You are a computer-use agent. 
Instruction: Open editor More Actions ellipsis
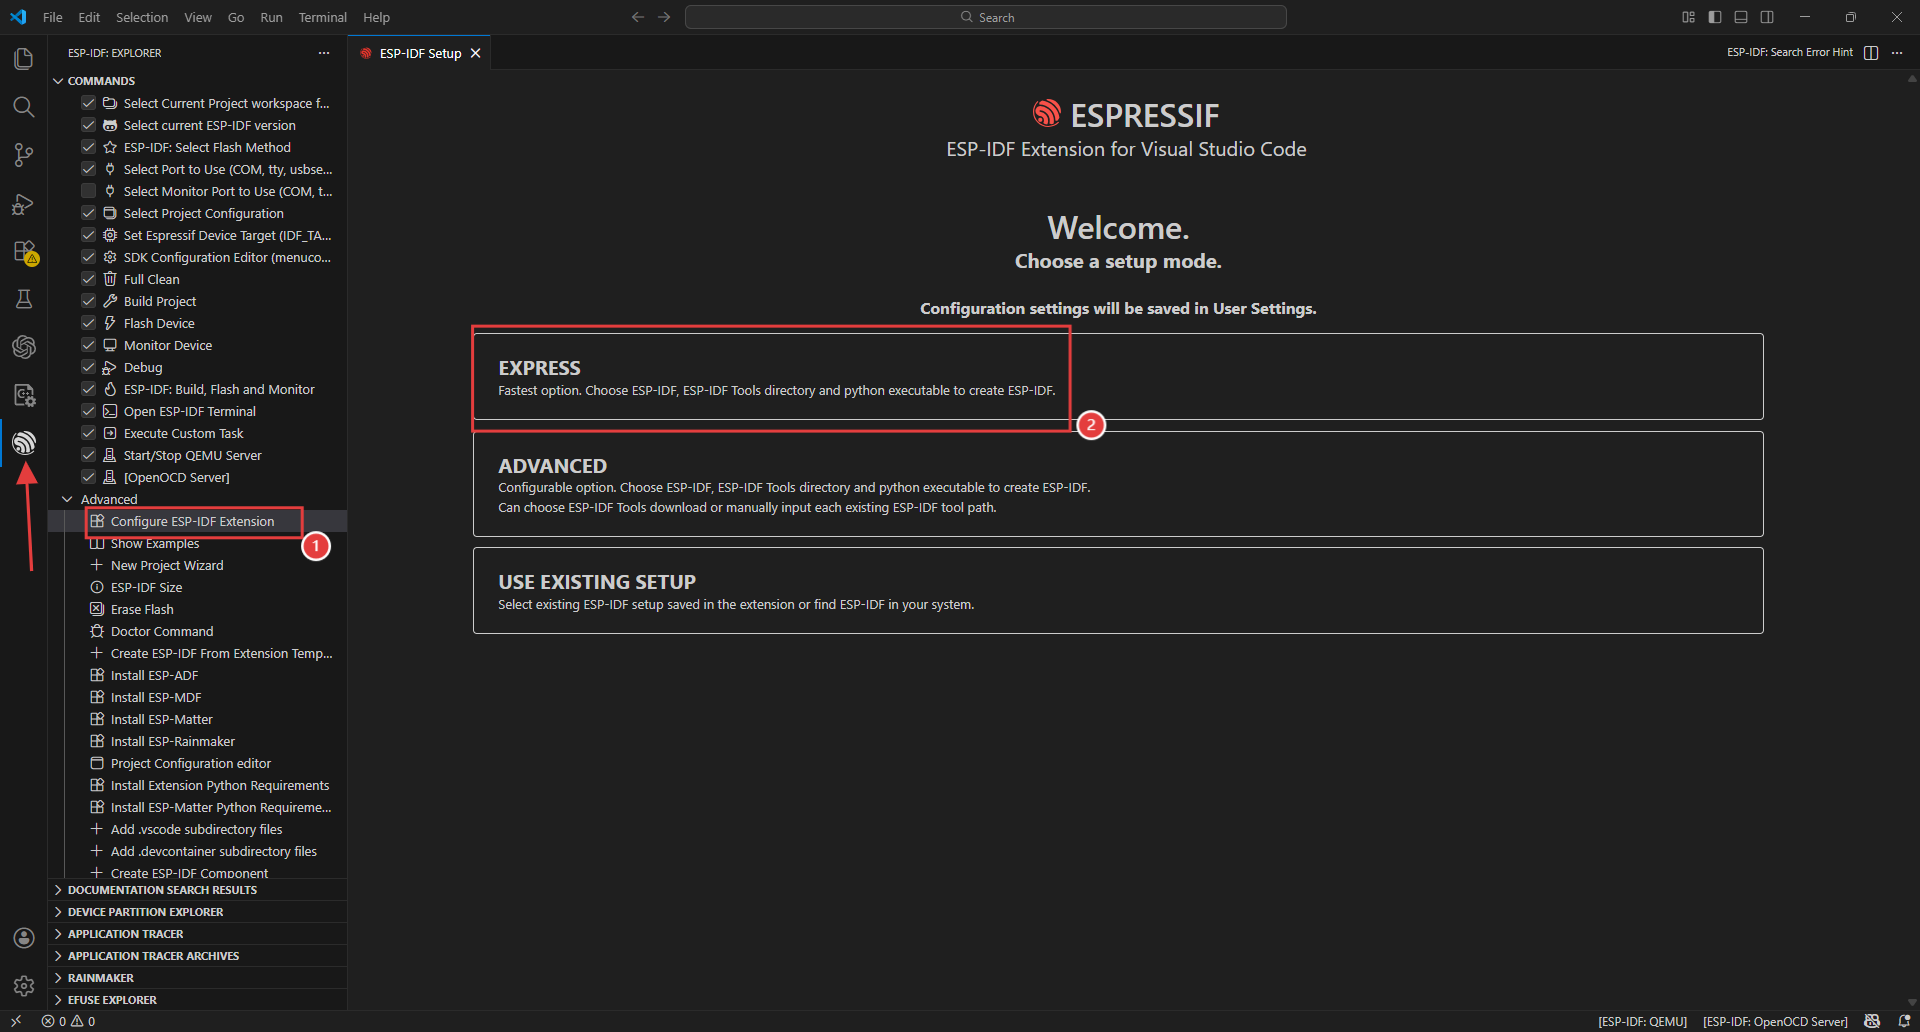tap(1897, 53)
